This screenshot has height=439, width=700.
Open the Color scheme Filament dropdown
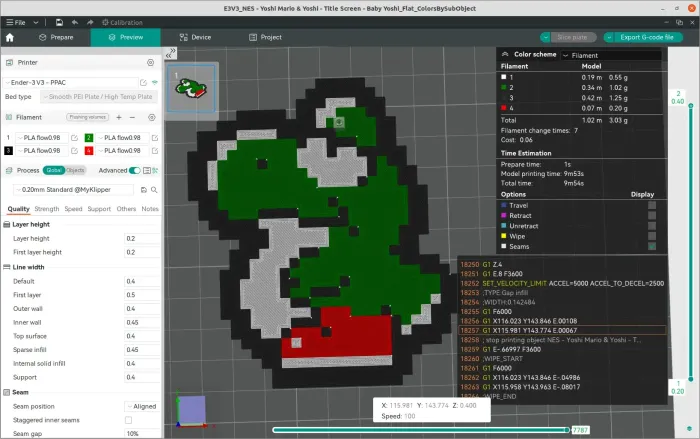611,55
